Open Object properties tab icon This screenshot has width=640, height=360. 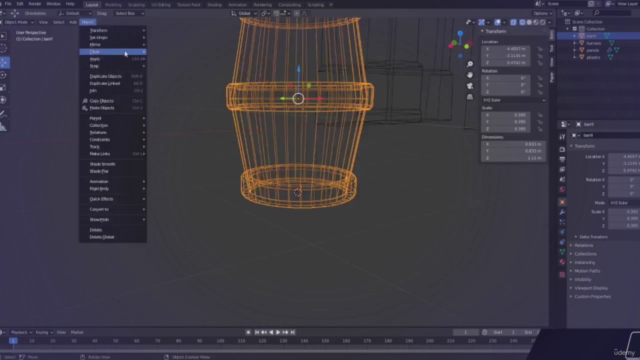(x=562, y=202)
